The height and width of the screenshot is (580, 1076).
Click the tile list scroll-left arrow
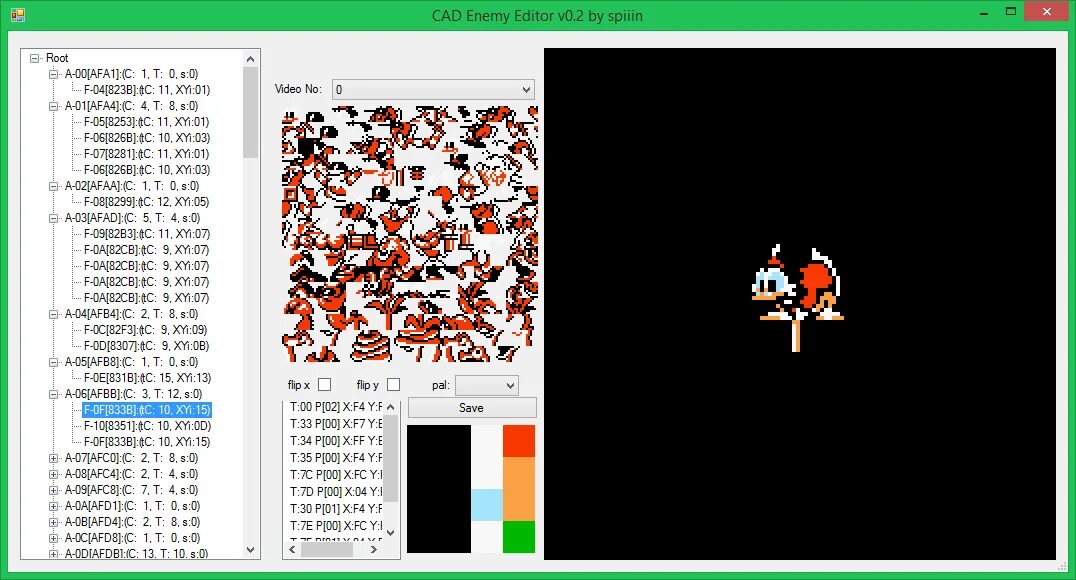click(x=293, y=549)
